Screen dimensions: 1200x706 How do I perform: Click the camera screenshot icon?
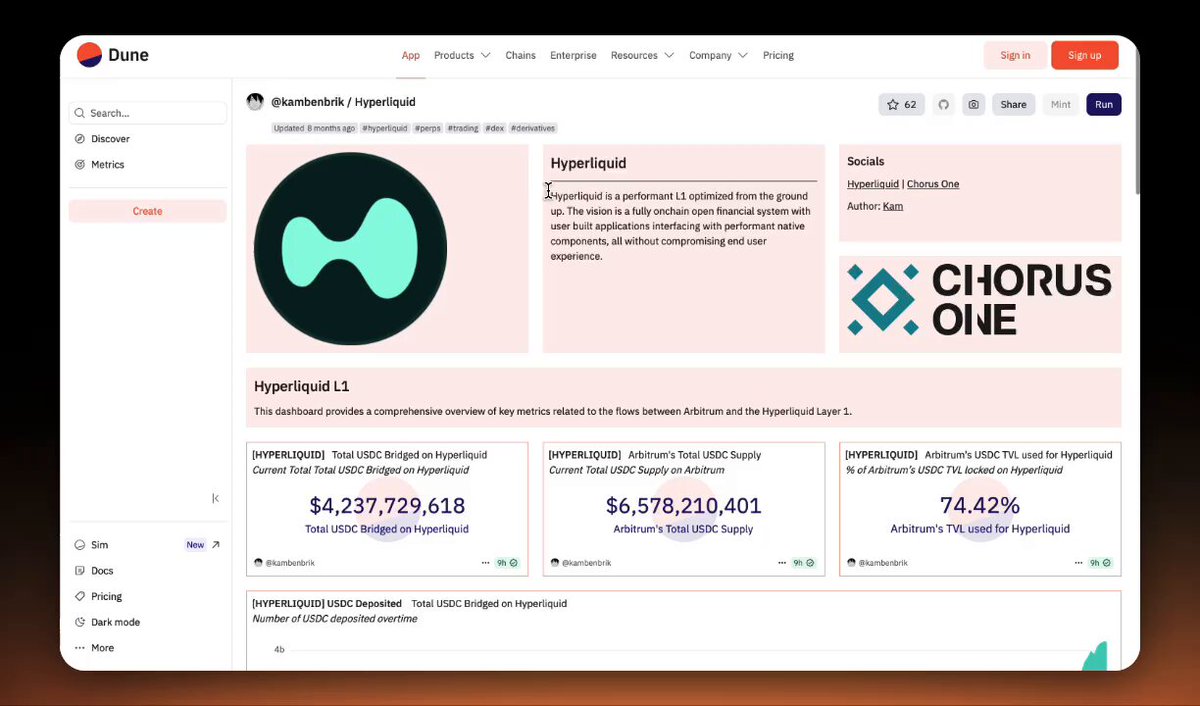(x=973, y=104)
